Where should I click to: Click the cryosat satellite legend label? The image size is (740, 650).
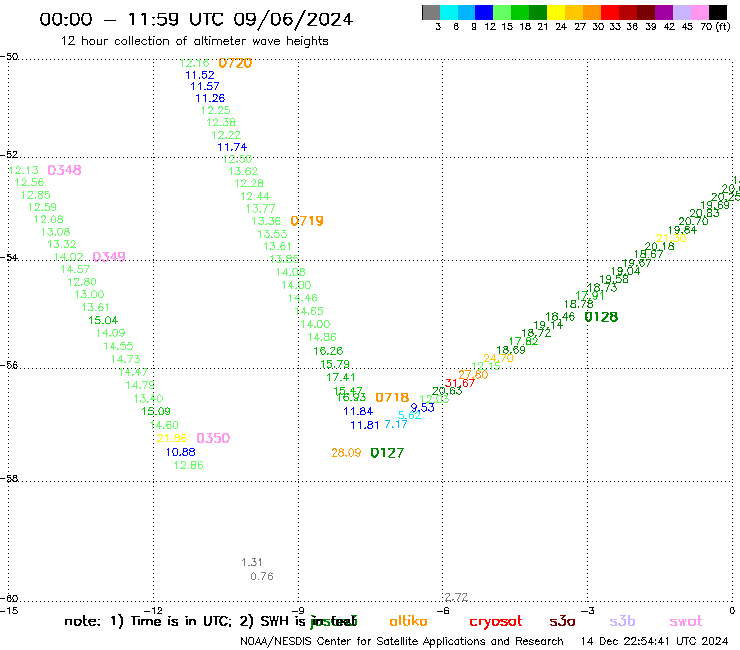496,622
